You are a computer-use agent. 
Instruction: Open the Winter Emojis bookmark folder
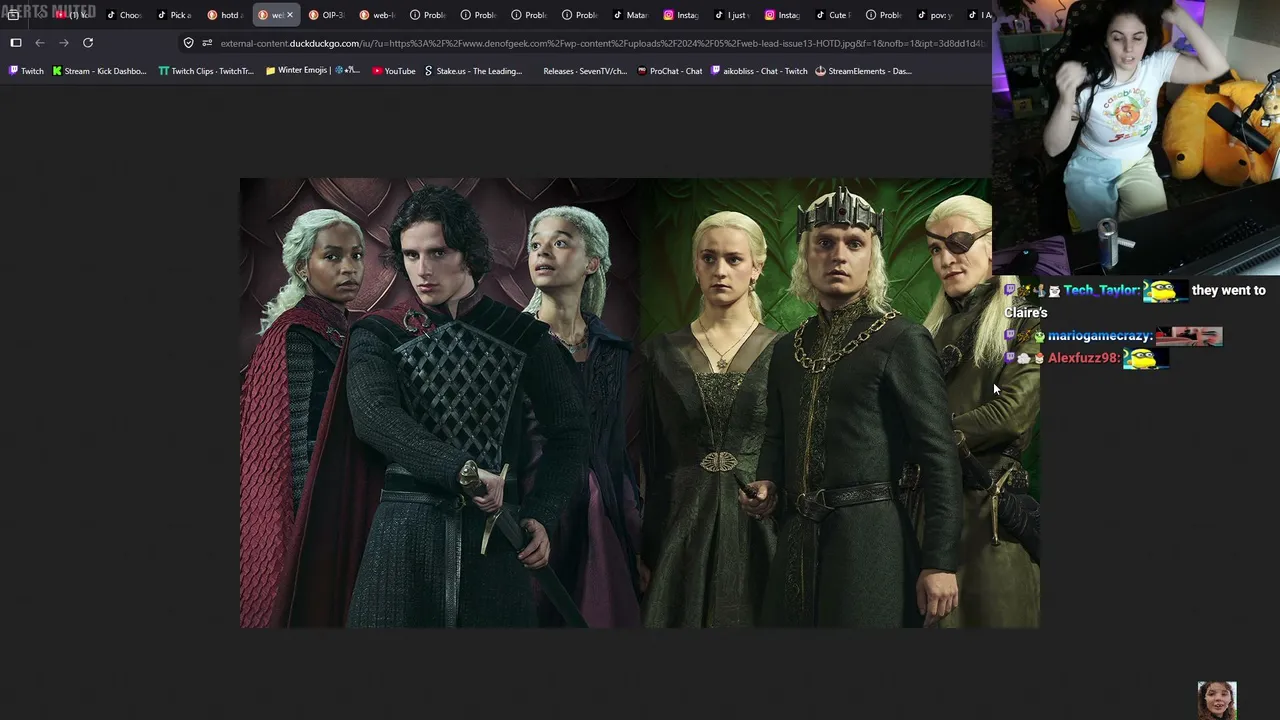click(312, 71)
